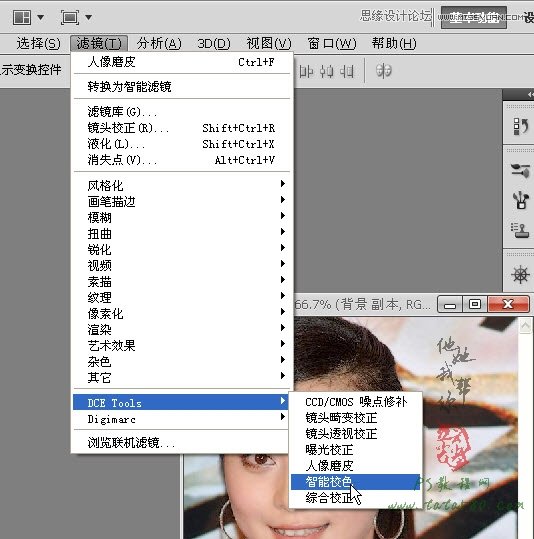The image size is (534, 539).
Task: Minimize the 背景 副本 document window
Action: (450, 304)
